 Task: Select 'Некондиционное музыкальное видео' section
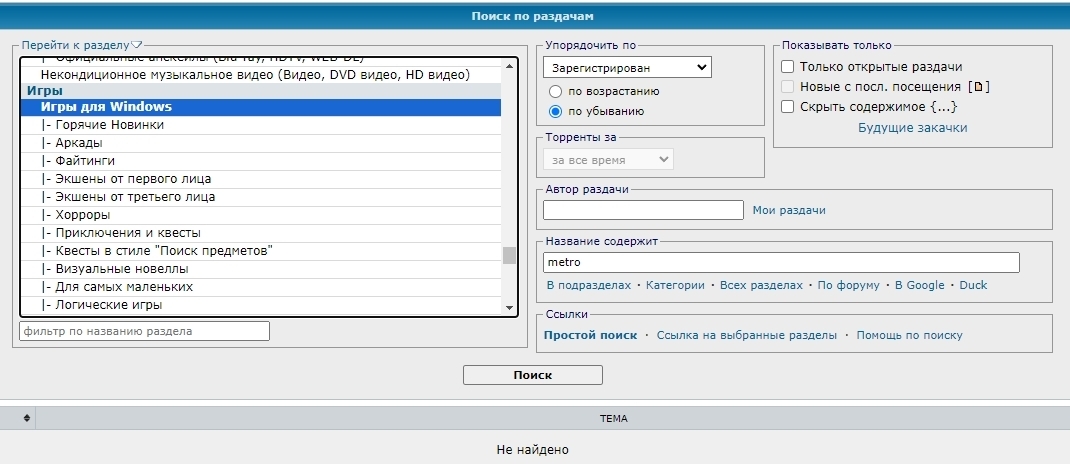click(x=261, y=74)
